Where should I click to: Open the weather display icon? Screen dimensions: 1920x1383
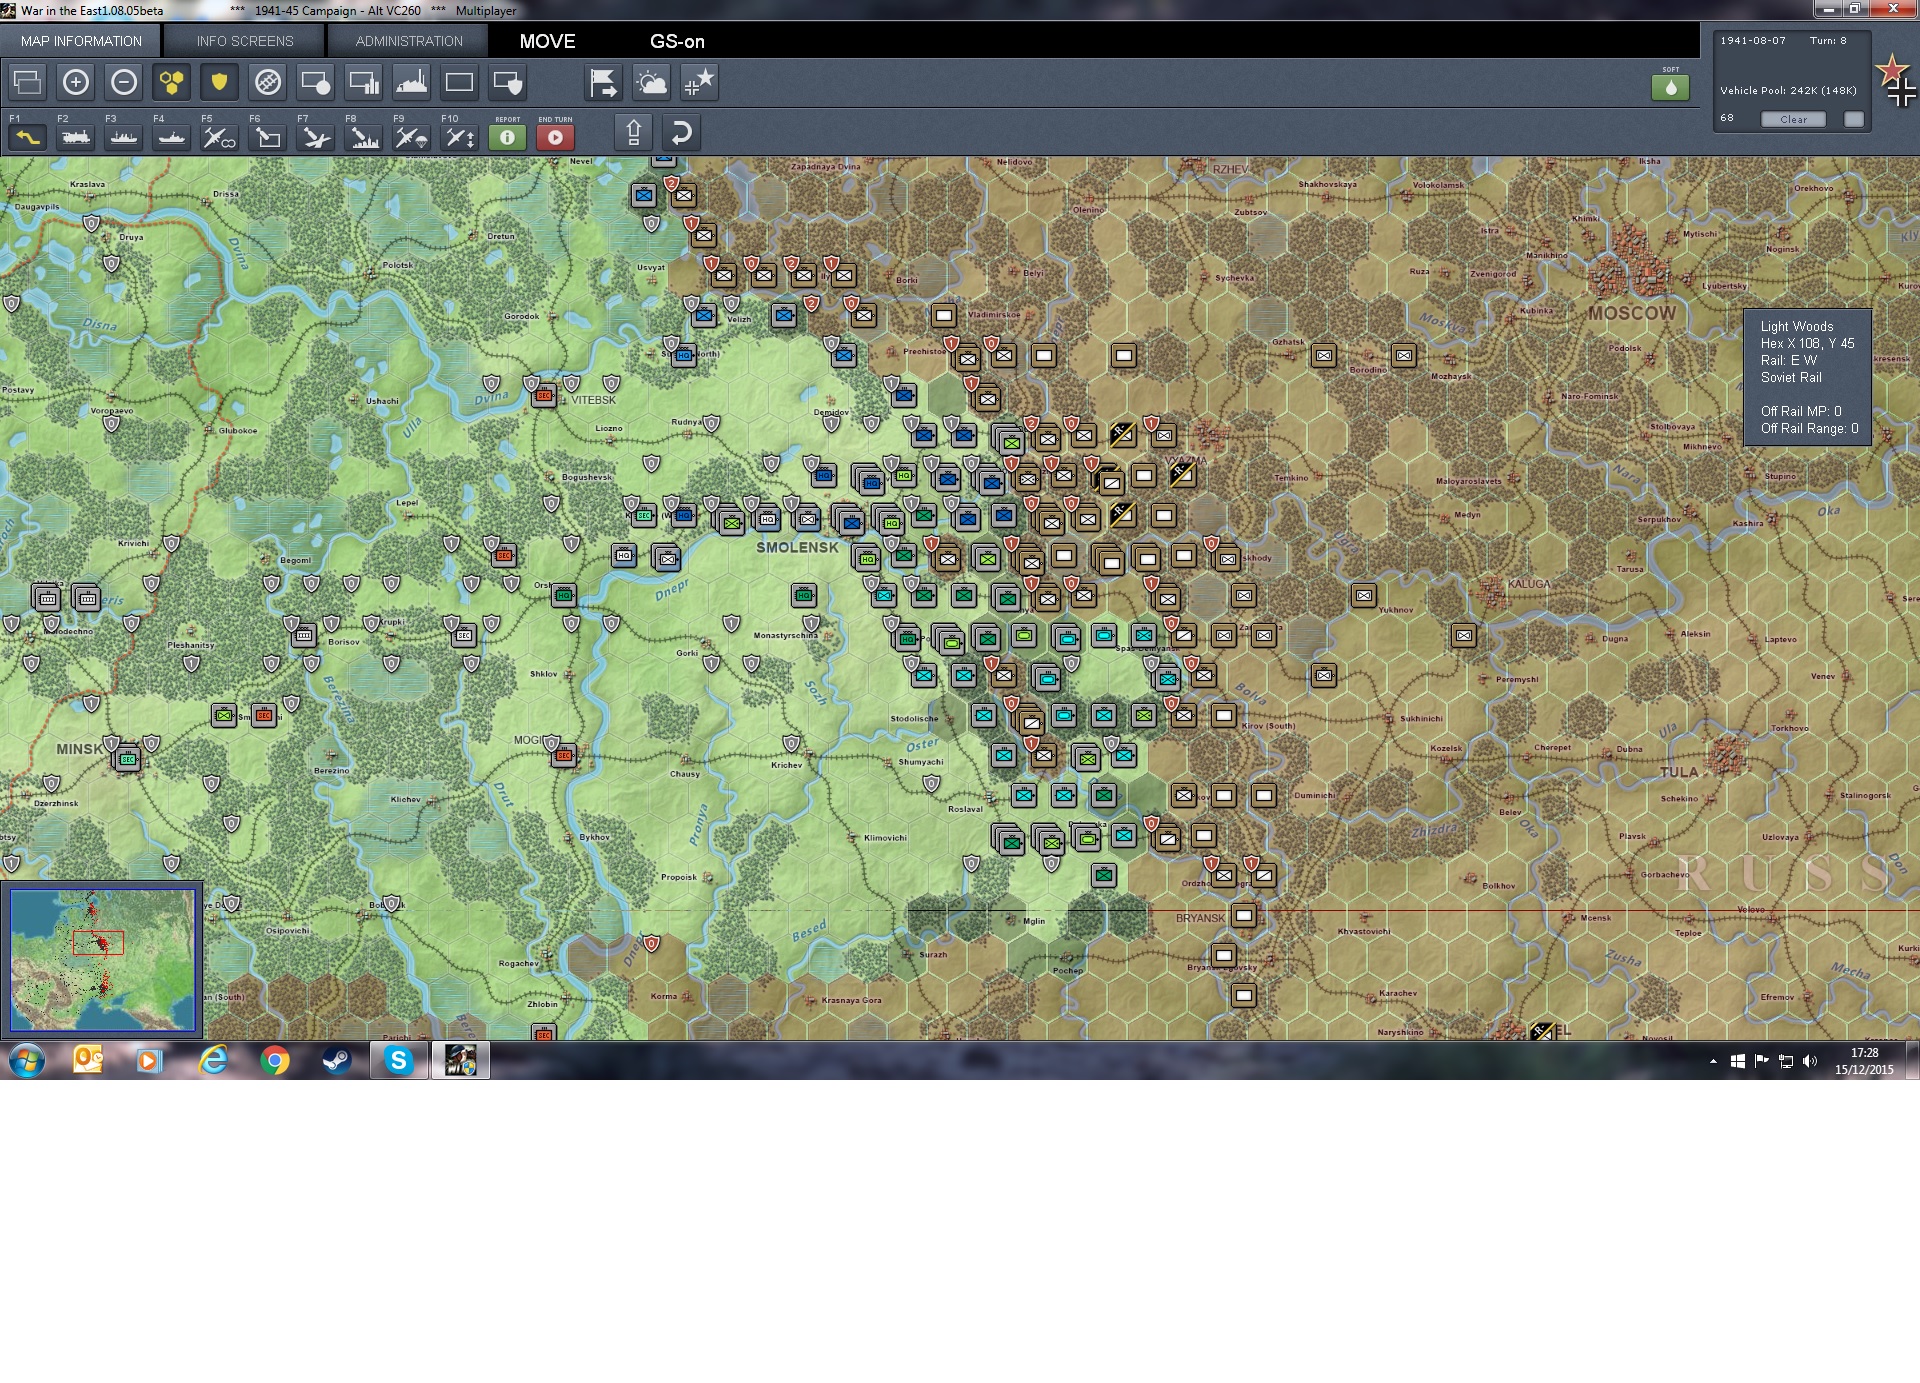point(652,83)
